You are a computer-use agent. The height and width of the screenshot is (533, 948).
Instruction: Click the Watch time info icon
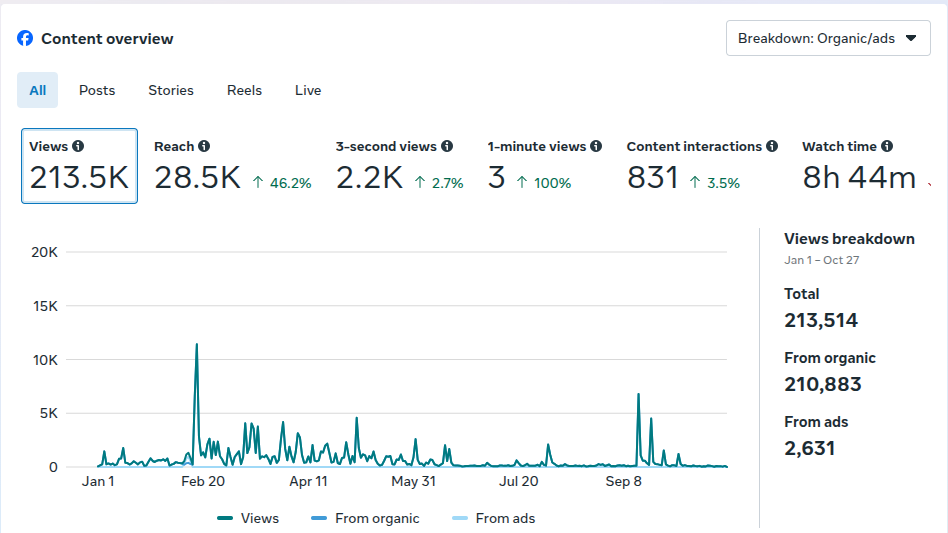pyautogui.click(x=887, y=146)
